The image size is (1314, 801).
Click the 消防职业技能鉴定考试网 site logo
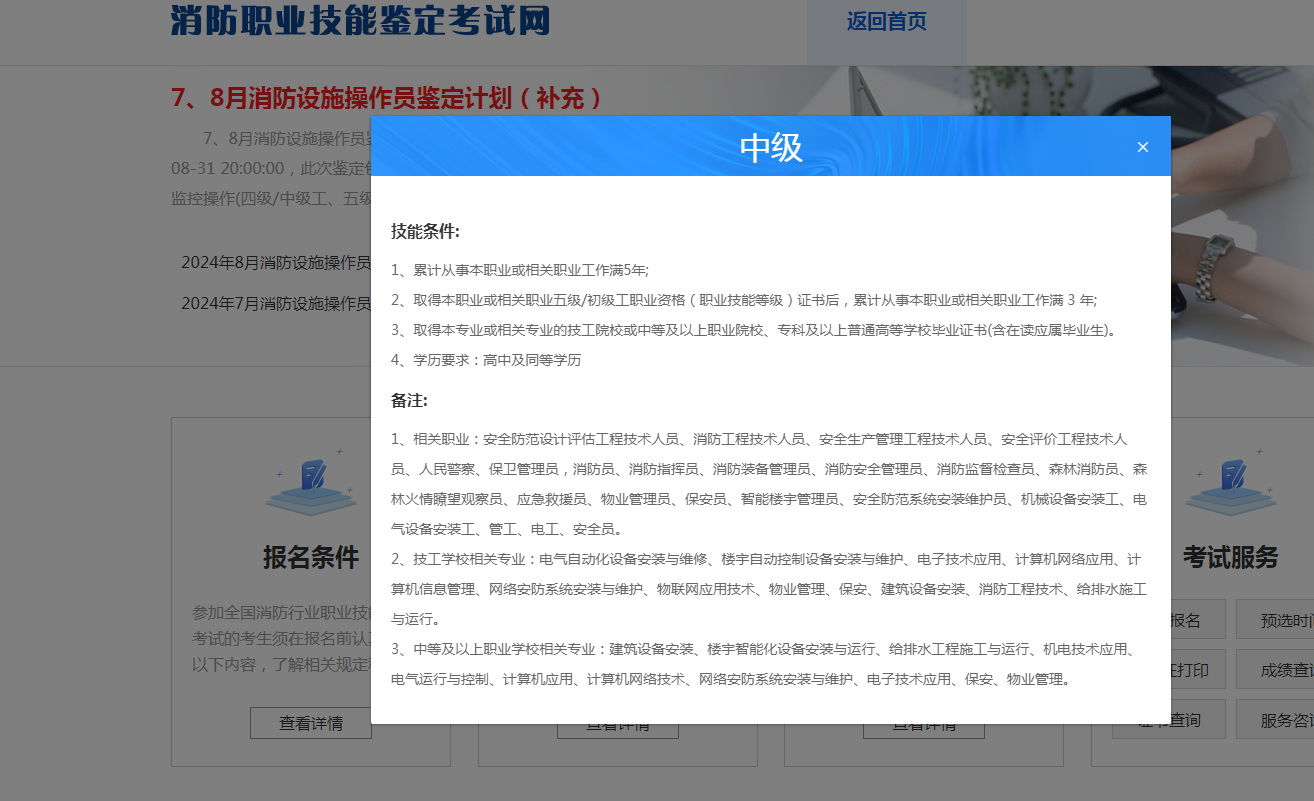360,20
